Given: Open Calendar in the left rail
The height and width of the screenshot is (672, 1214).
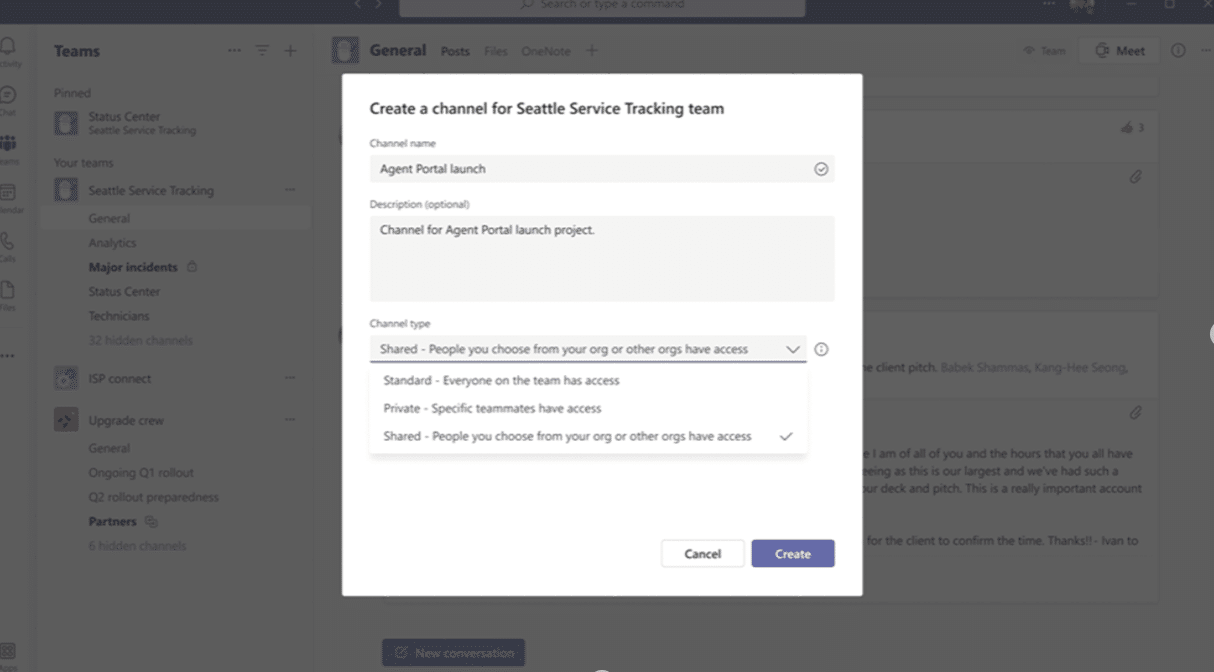Looking at the screenshot, I should pos(8,197).
